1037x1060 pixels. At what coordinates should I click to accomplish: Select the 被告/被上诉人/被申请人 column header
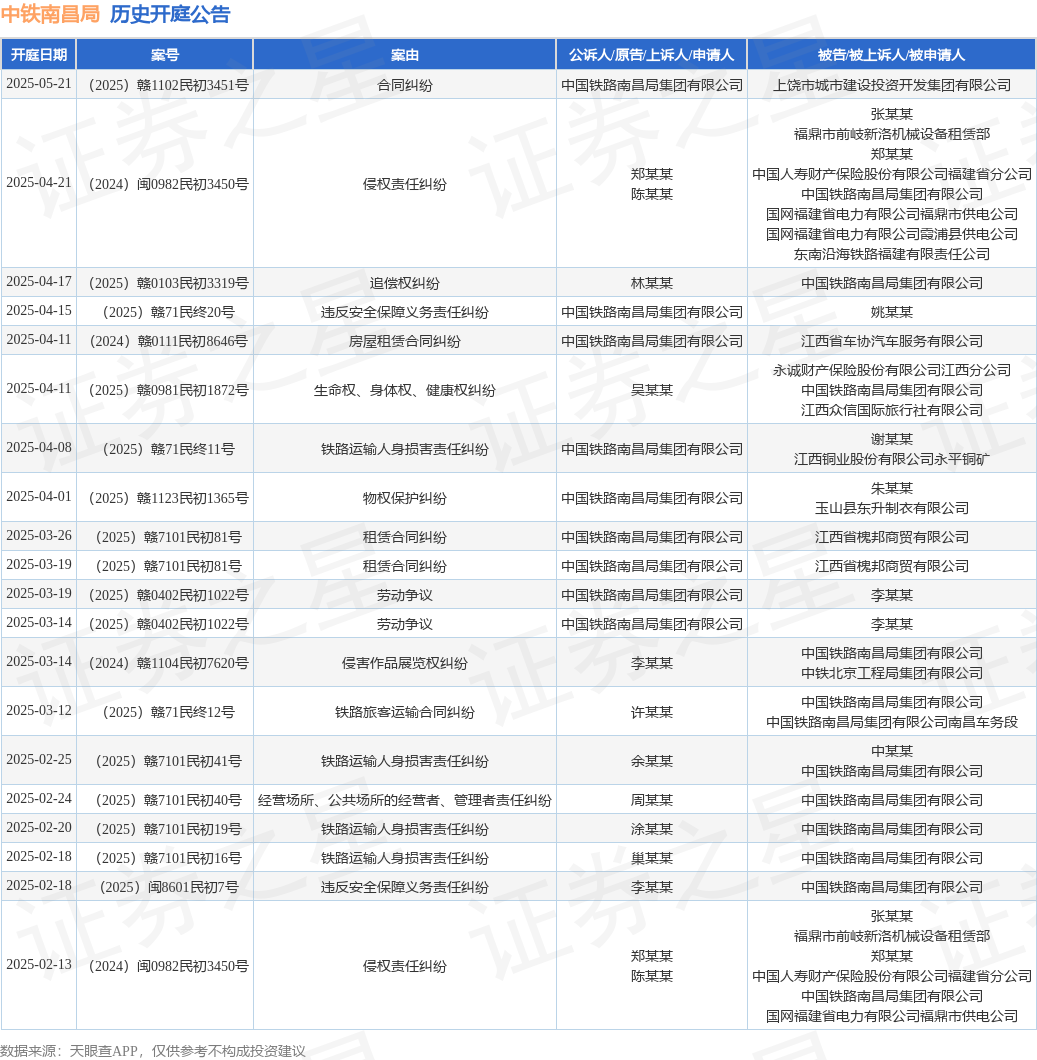[x=892, y=55]
